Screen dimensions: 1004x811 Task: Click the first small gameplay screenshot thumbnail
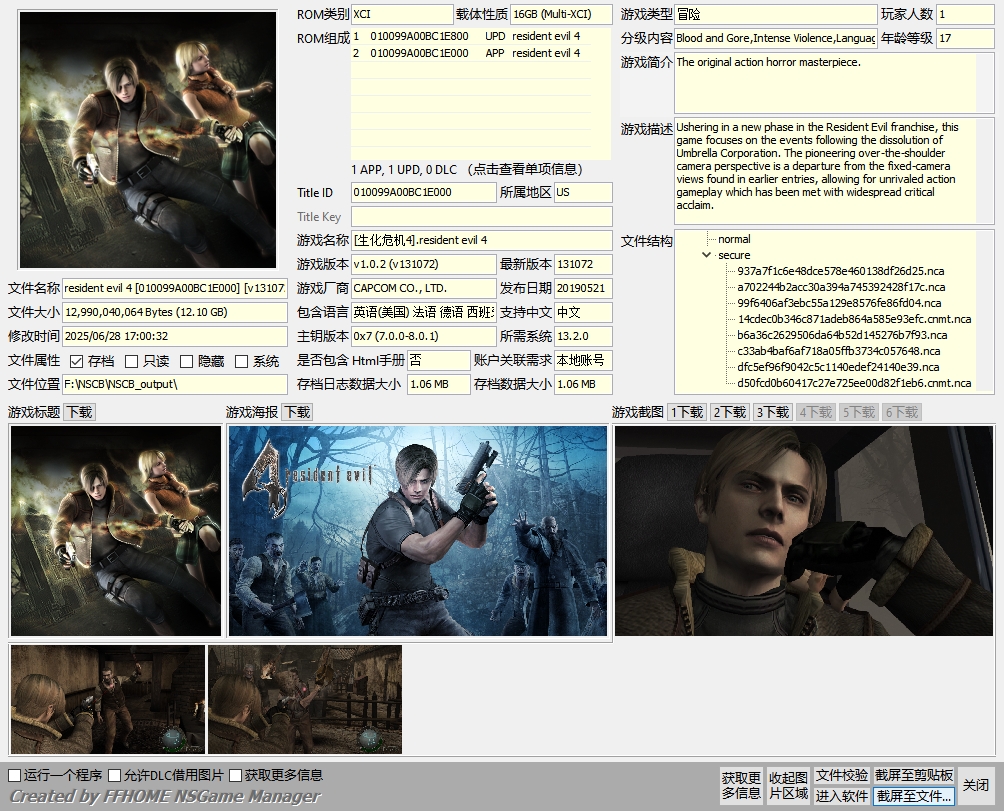click(x=108, y=700)
